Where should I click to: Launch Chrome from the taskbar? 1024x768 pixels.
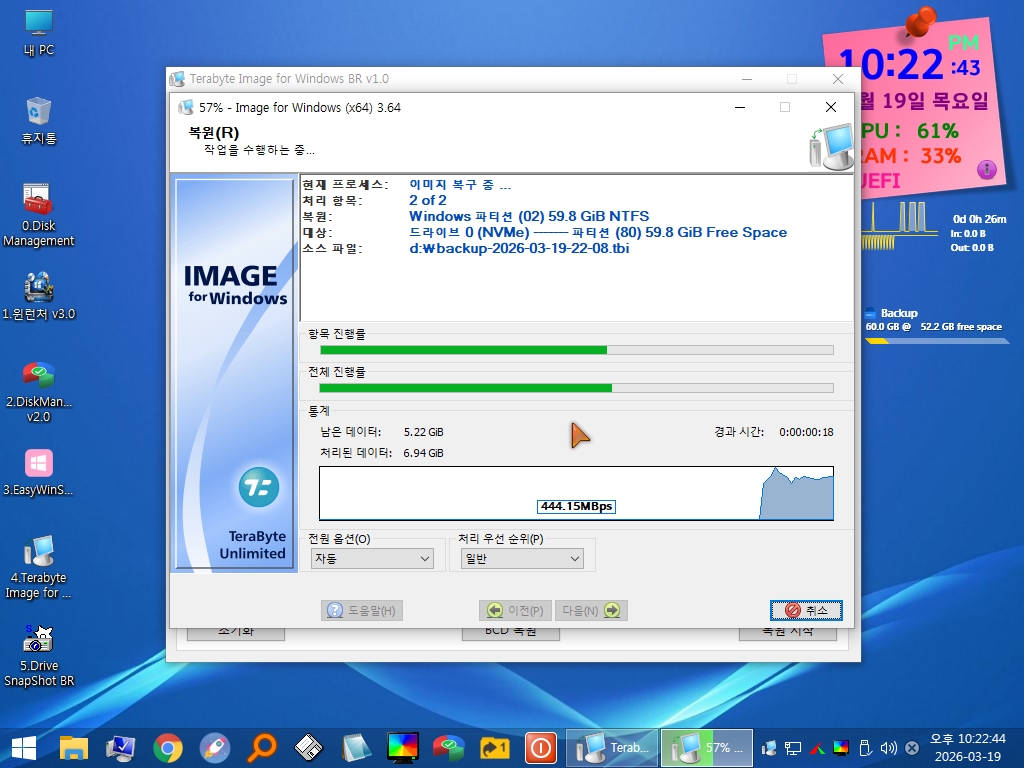(168, 748)
